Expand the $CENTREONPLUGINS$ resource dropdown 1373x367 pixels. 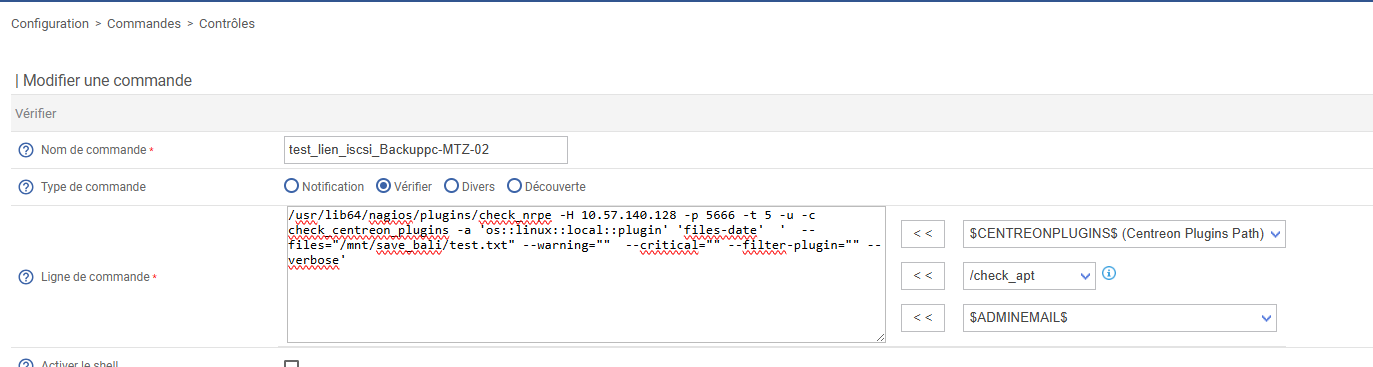(x=1123, y=234)
